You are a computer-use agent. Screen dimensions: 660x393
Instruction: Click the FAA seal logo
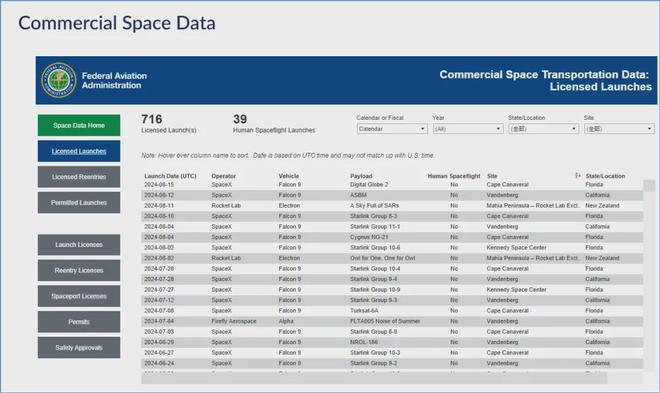tap(59, 80)
